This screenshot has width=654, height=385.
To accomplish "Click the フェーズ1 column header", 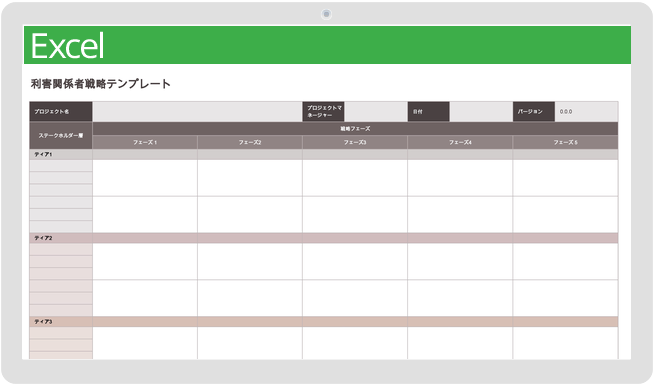I will [x=145, y=142].
